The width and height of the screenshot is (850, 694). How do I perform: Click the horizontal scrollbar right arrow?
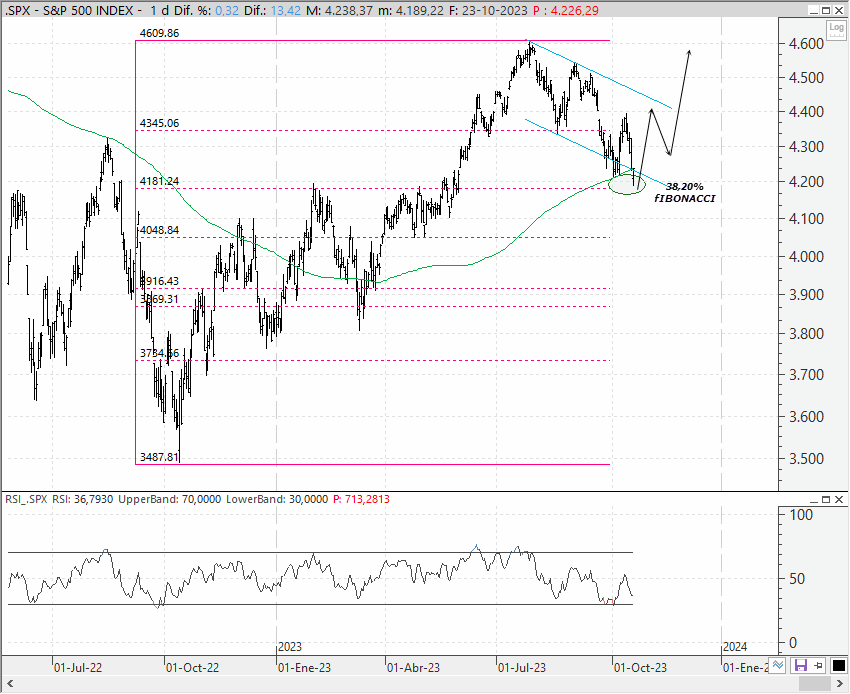point(840,683)
